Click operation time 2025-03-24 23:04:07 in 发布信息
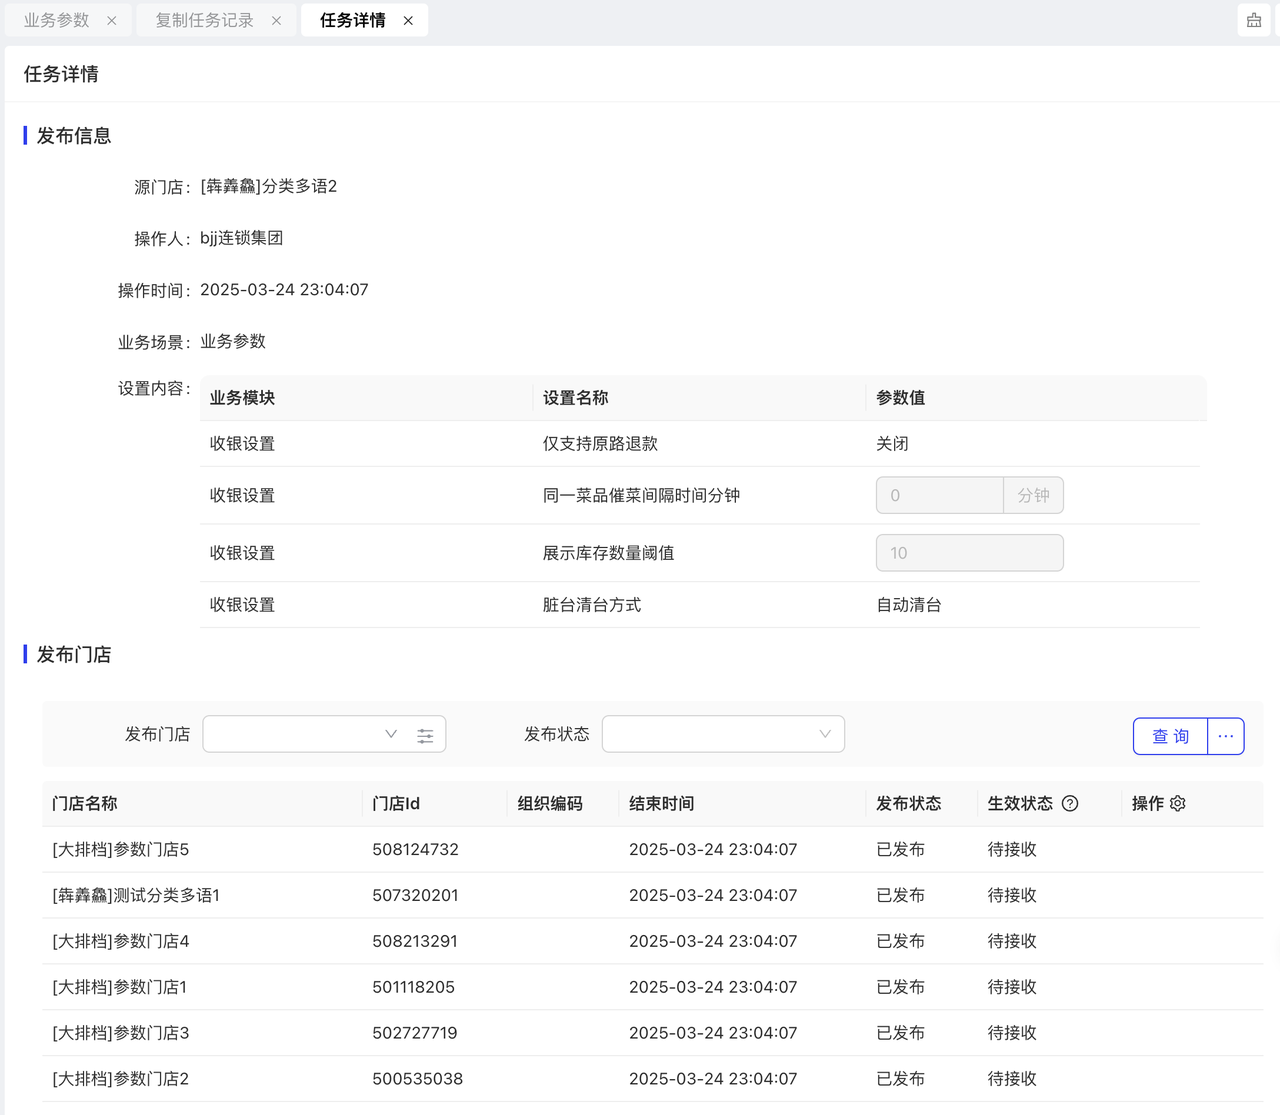 (284, 290)
